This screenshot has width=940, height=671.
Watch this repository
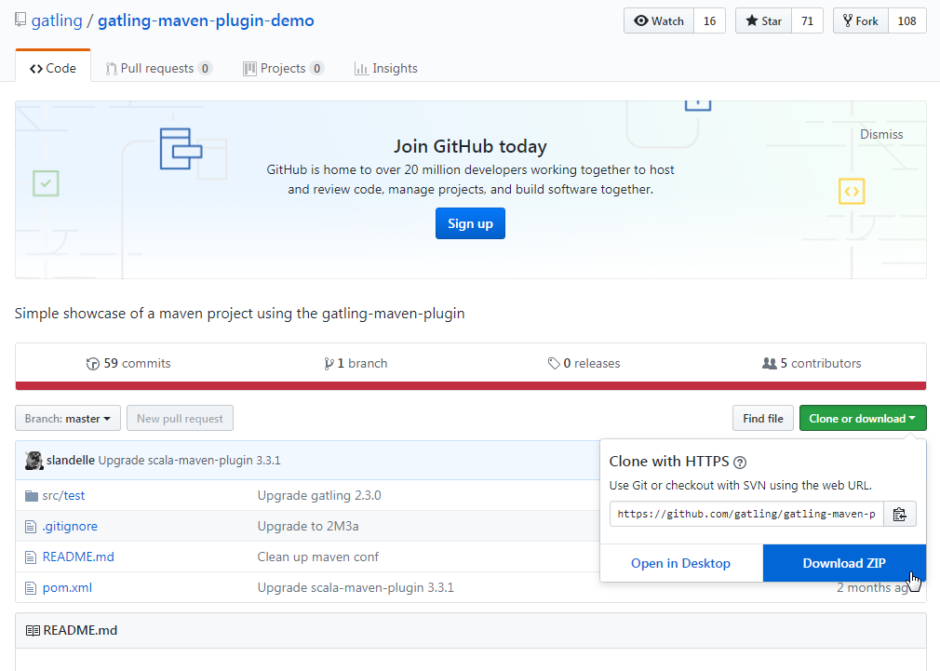659,21
